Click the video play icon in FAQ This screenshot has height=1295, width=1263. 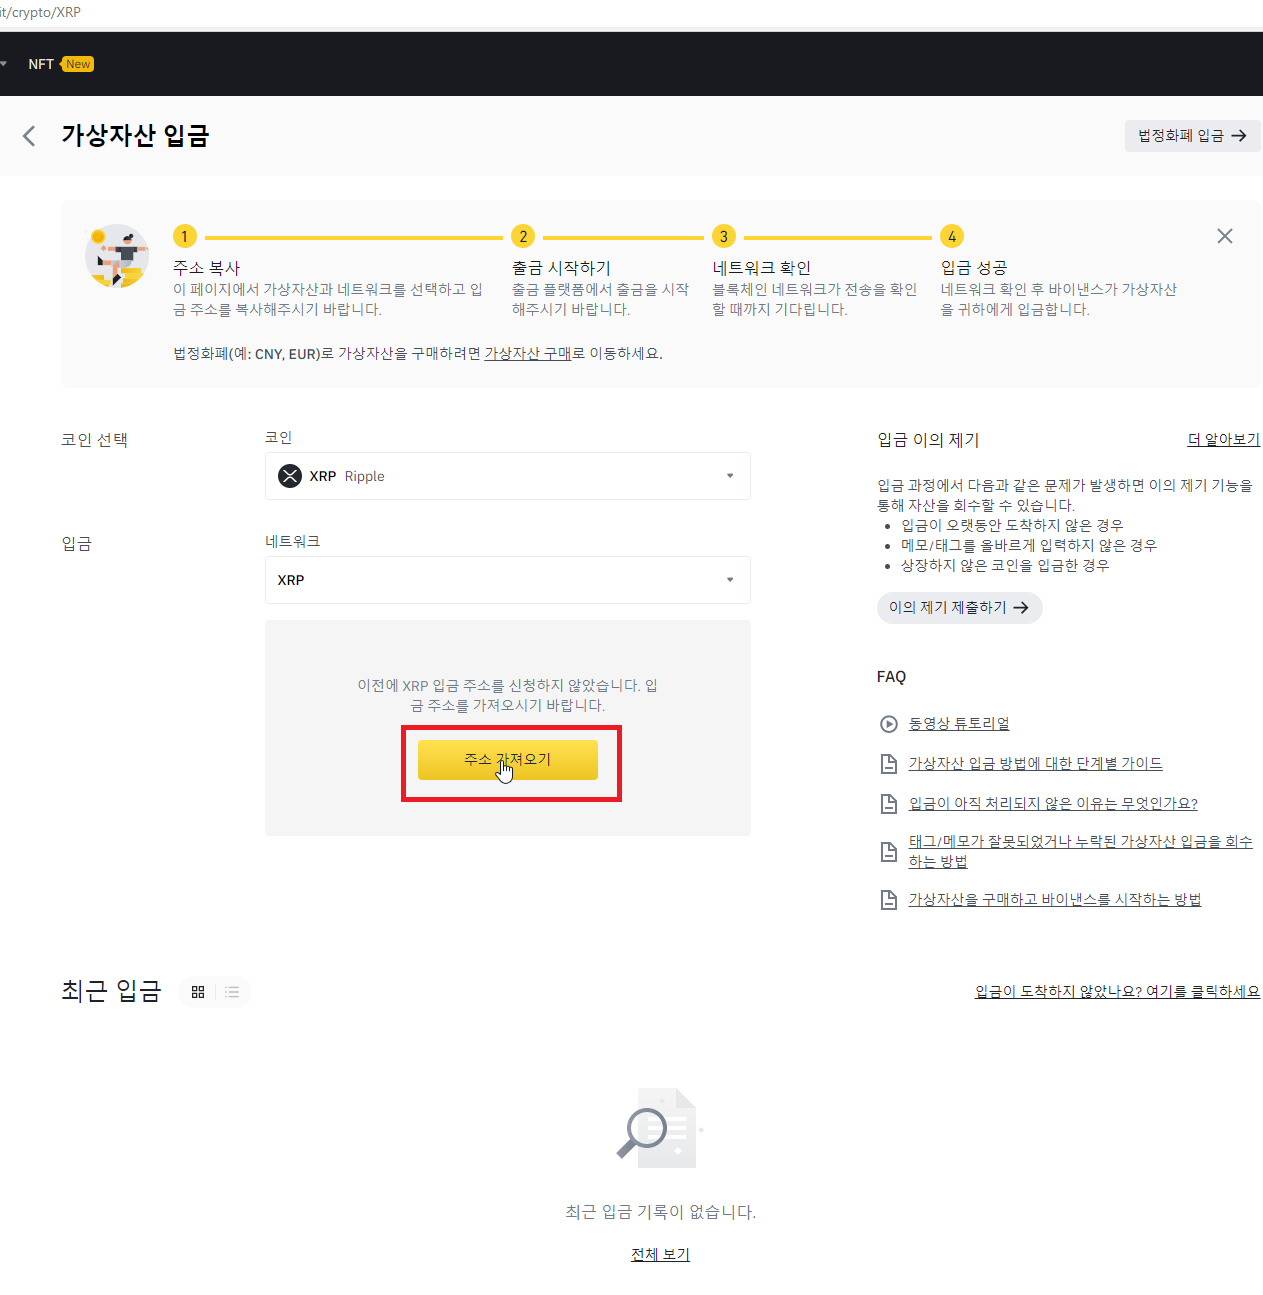point(888,724)
